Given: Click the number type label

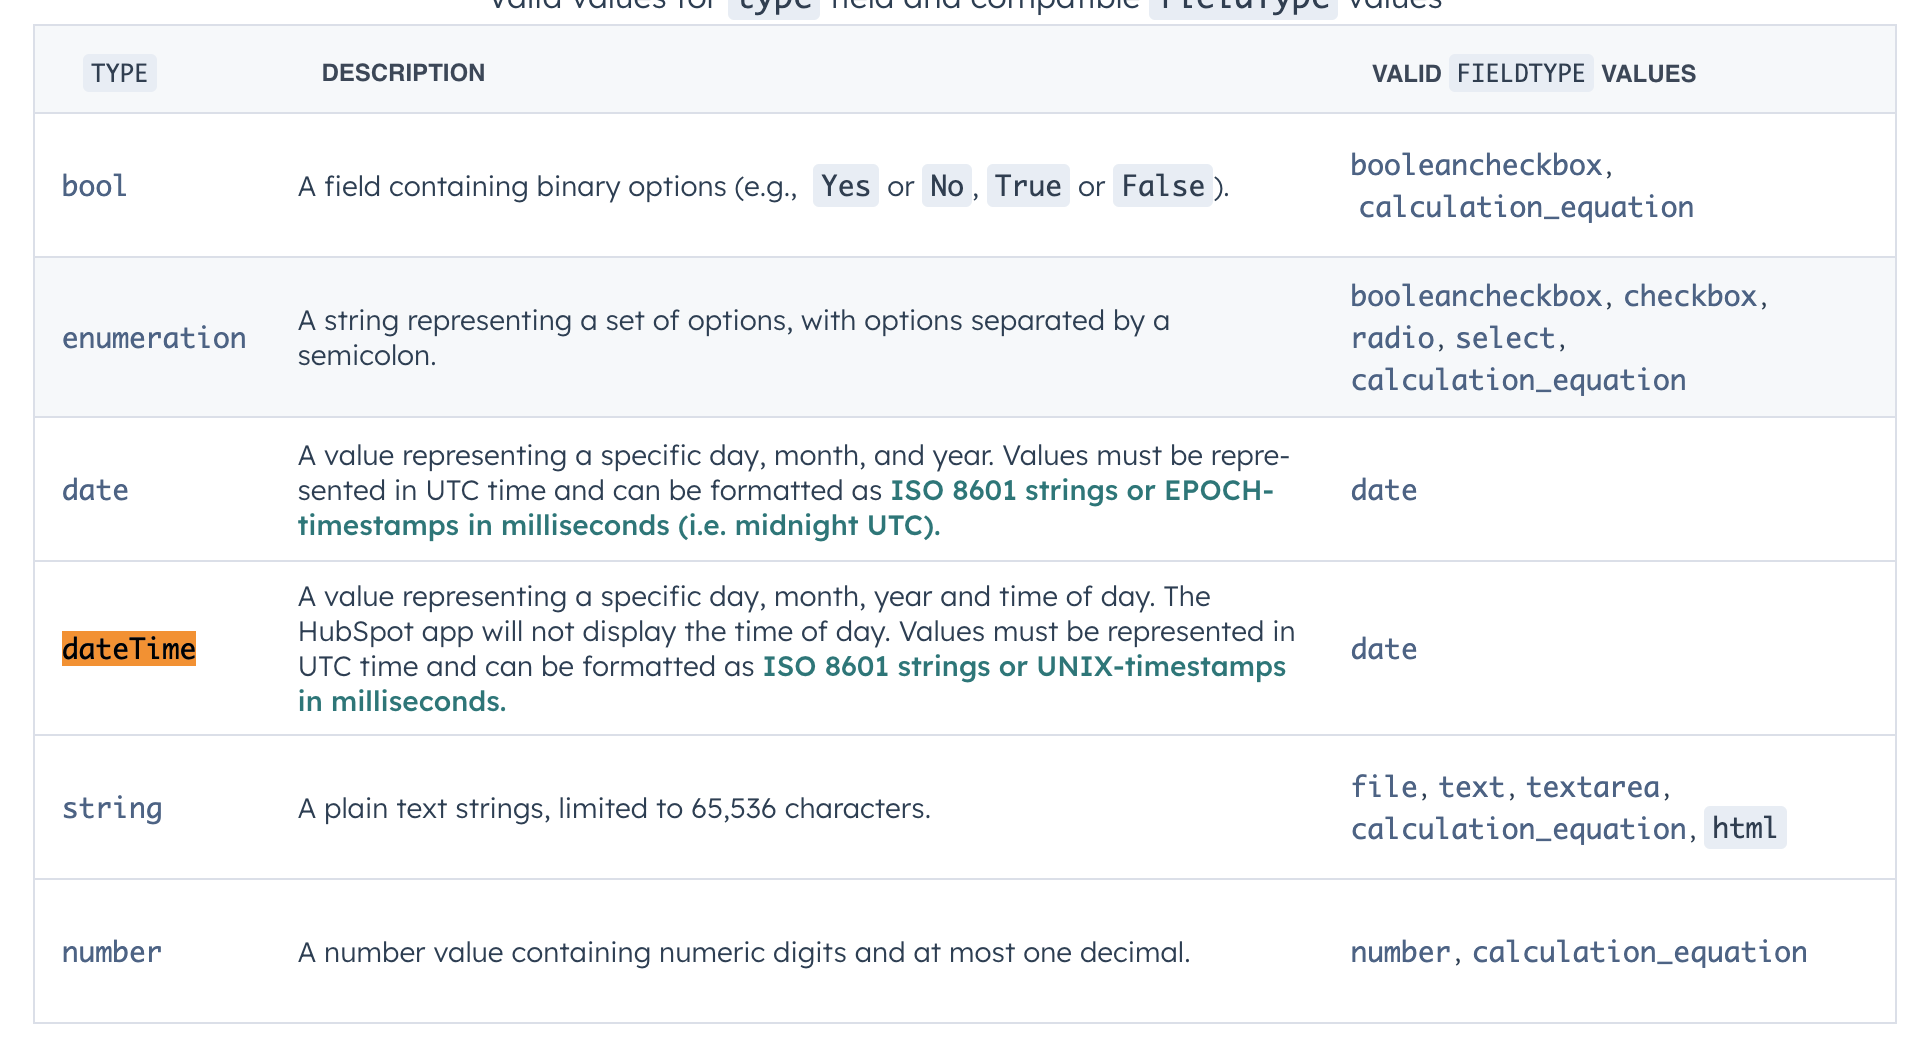Looking at the screenshot, I should (111, 952).
